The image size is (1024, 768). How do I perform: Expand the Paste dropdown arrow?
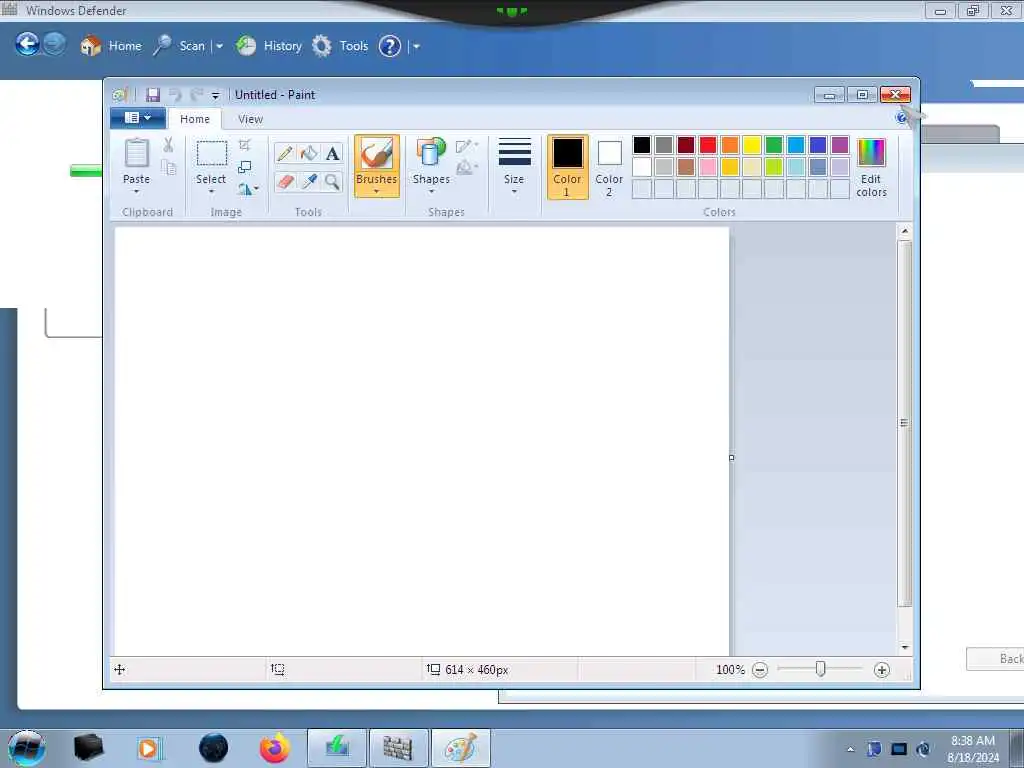(136, 191)
